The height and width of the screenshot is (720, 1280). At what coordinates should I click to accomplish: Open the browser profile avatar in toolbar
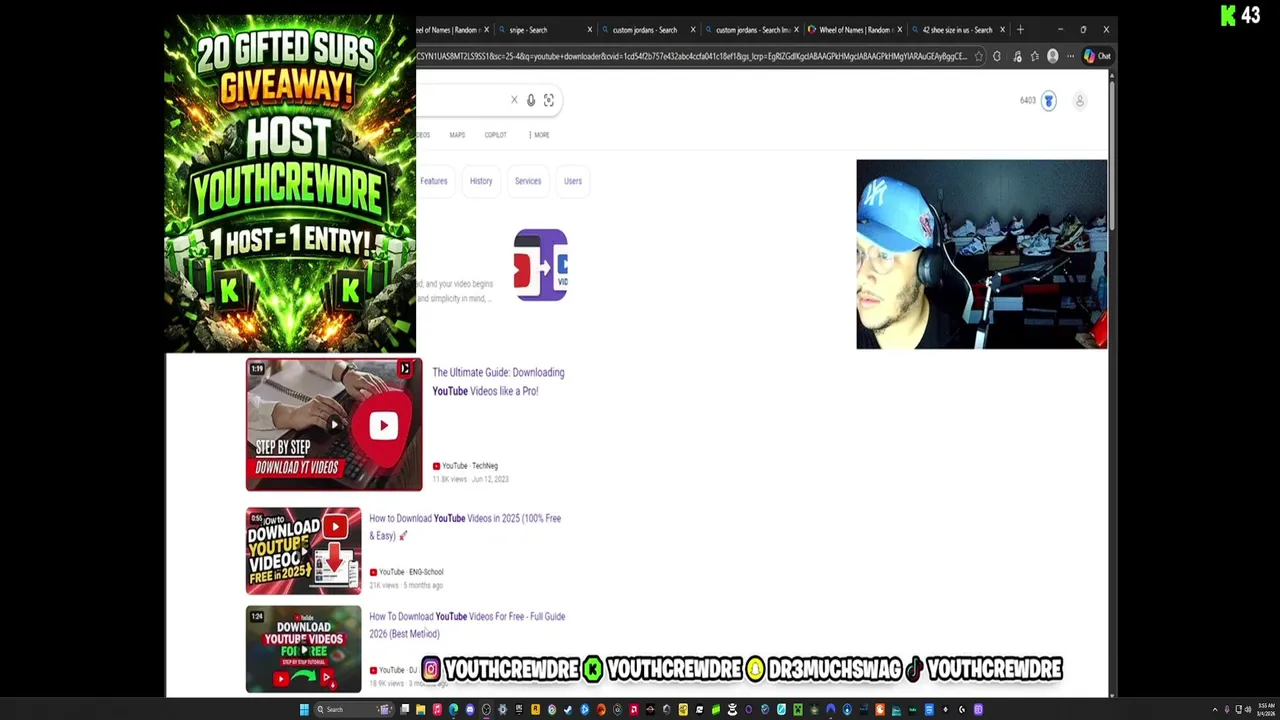pos(1053,56)
